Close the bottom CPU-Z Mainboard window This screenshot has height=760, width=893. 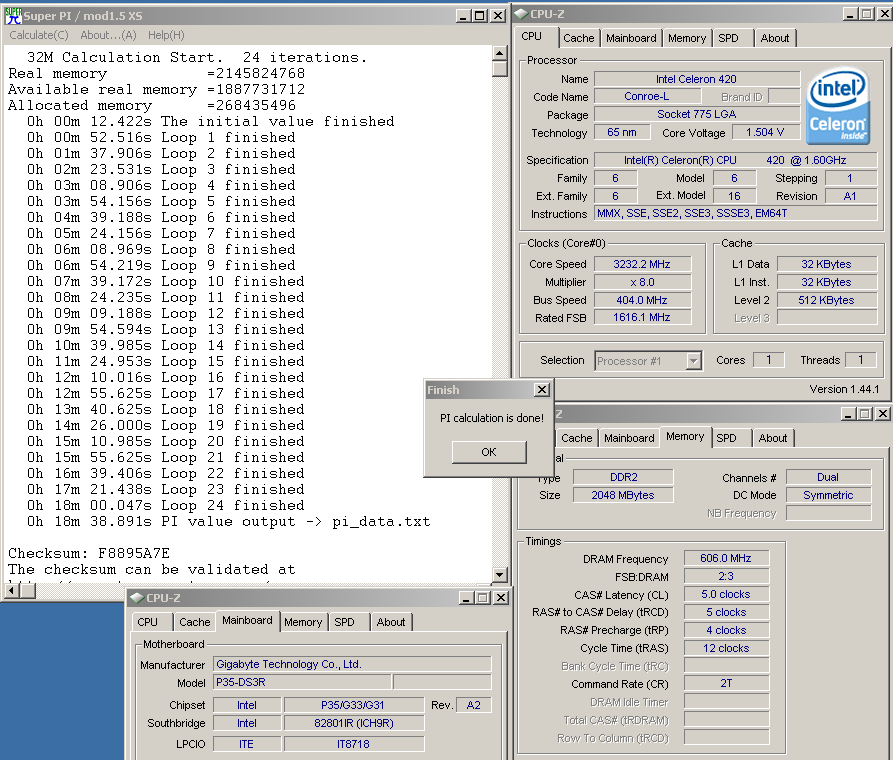coord(501,598)
